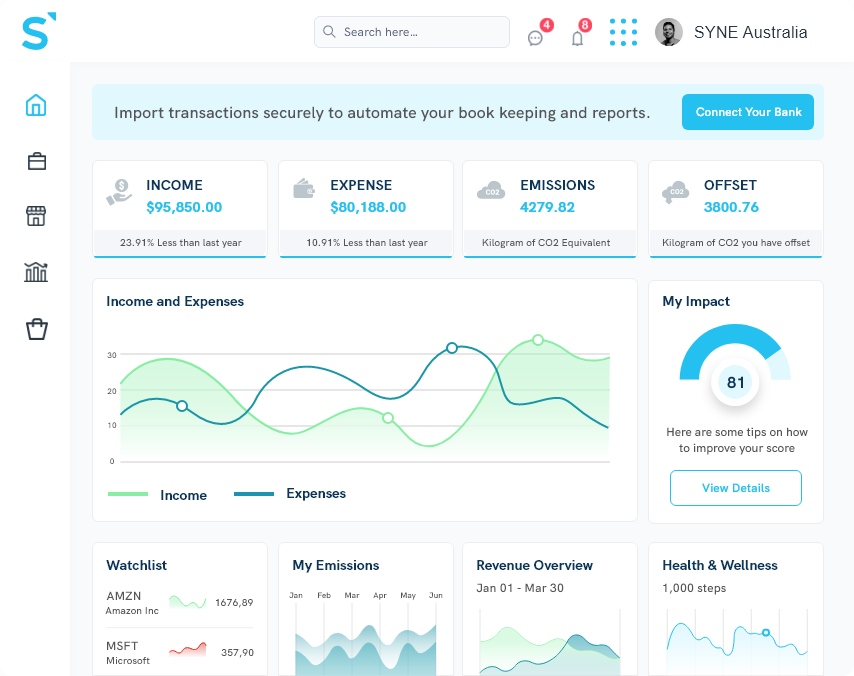Open notifications bell with 8 badge
Screen dimensions: 854x676
pyautogui.click(x=577, y=38)
